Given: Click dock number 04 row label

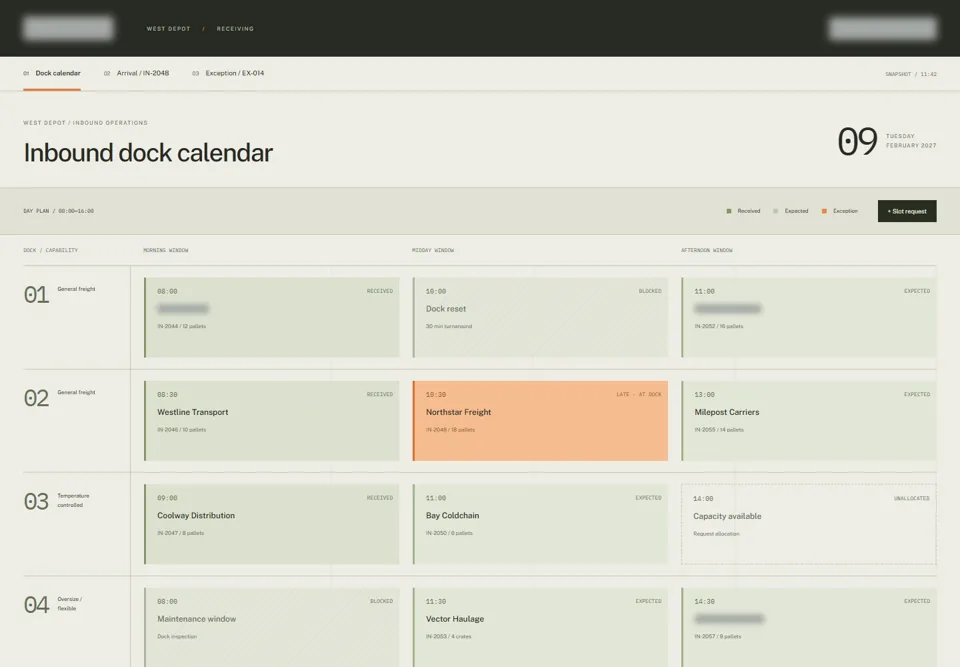Looking at the screenshot, I should [x=36, y=605].
